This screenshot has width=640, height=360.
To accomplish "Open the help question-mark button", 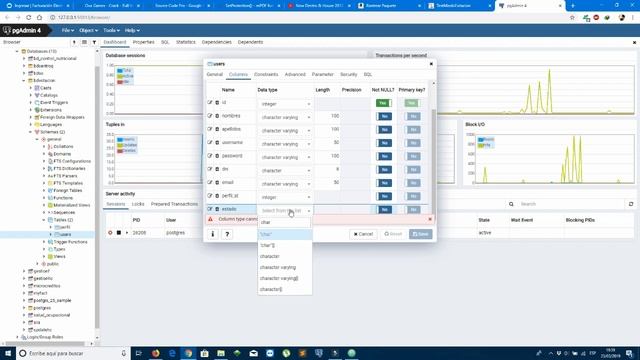I will pyautogui.click(x=227, y=234).
